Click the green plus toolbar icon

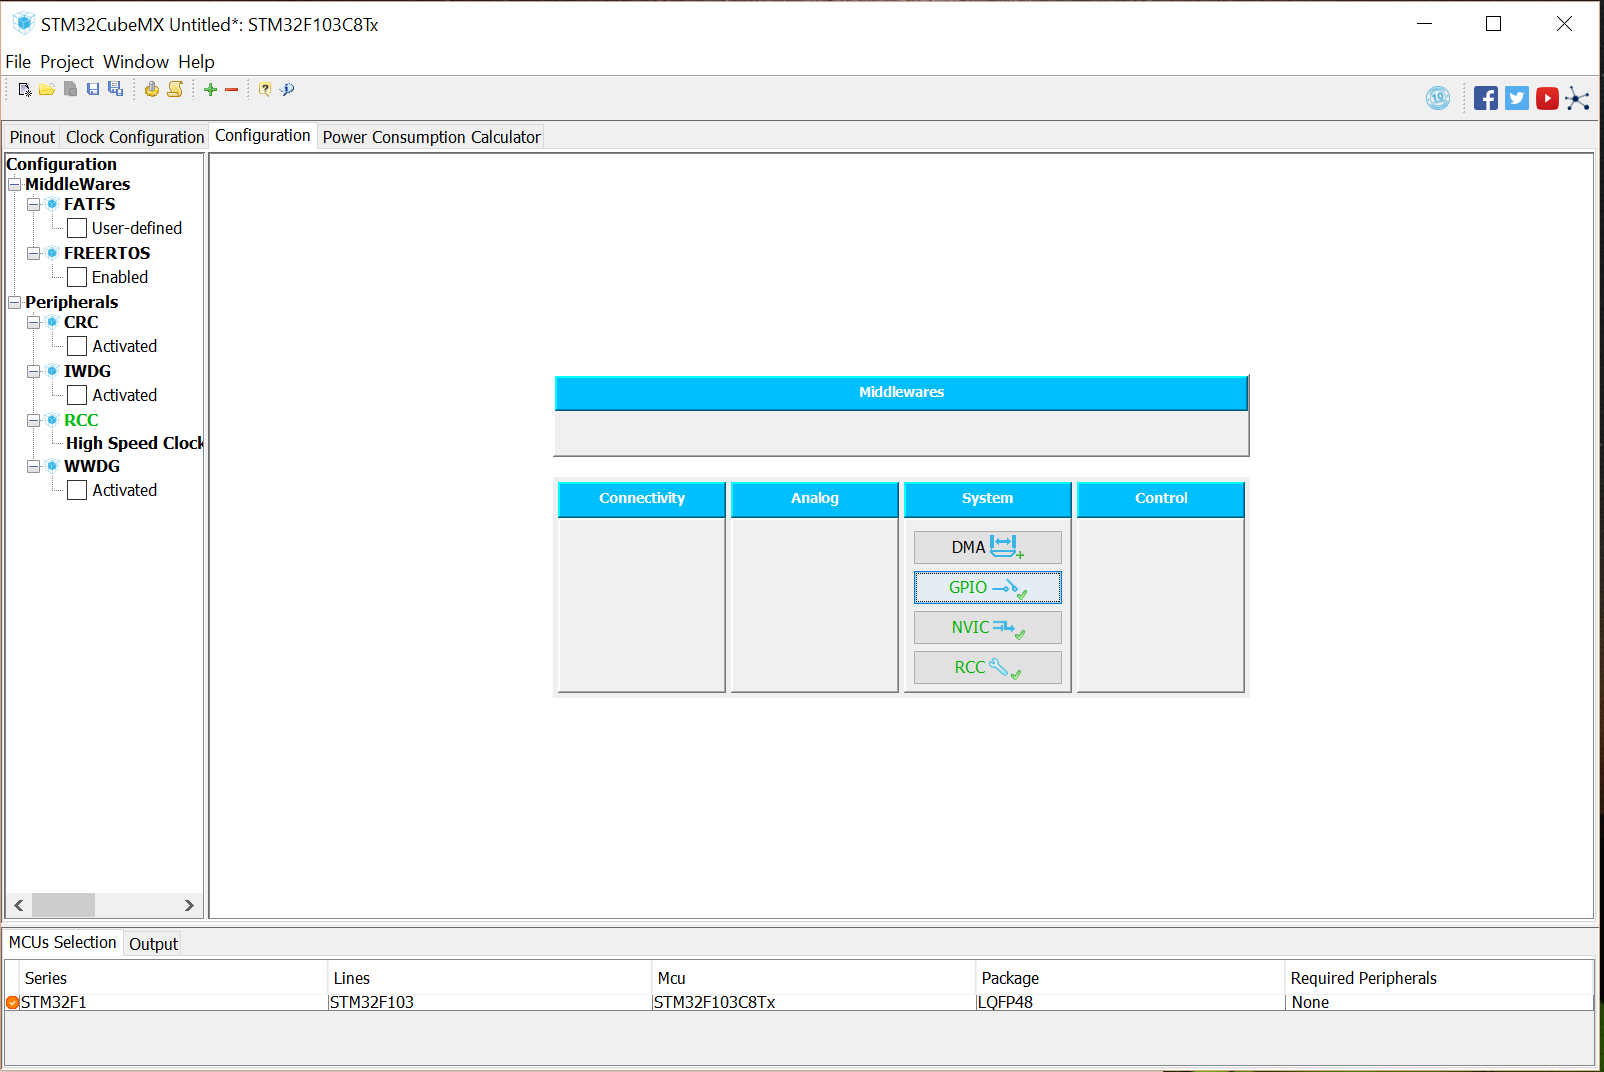point(210,89)
